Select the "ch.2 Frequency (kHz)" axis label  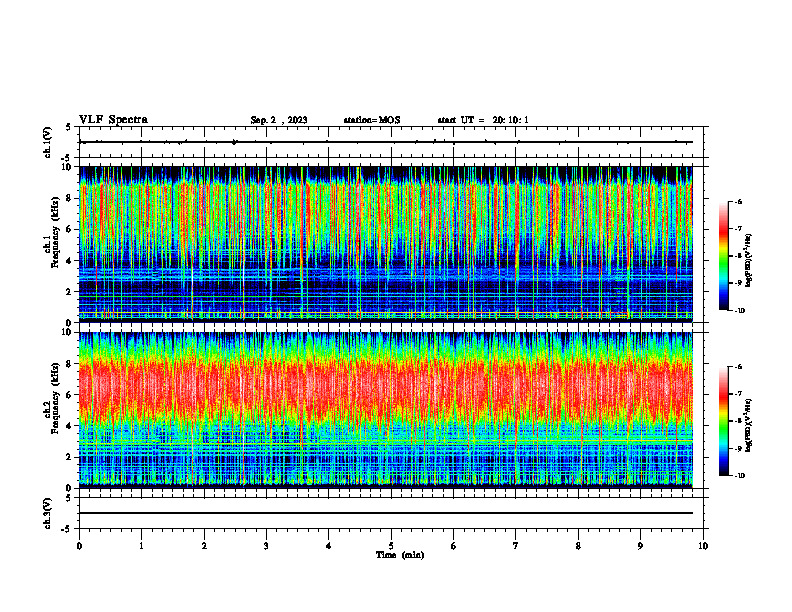(52, 397)
